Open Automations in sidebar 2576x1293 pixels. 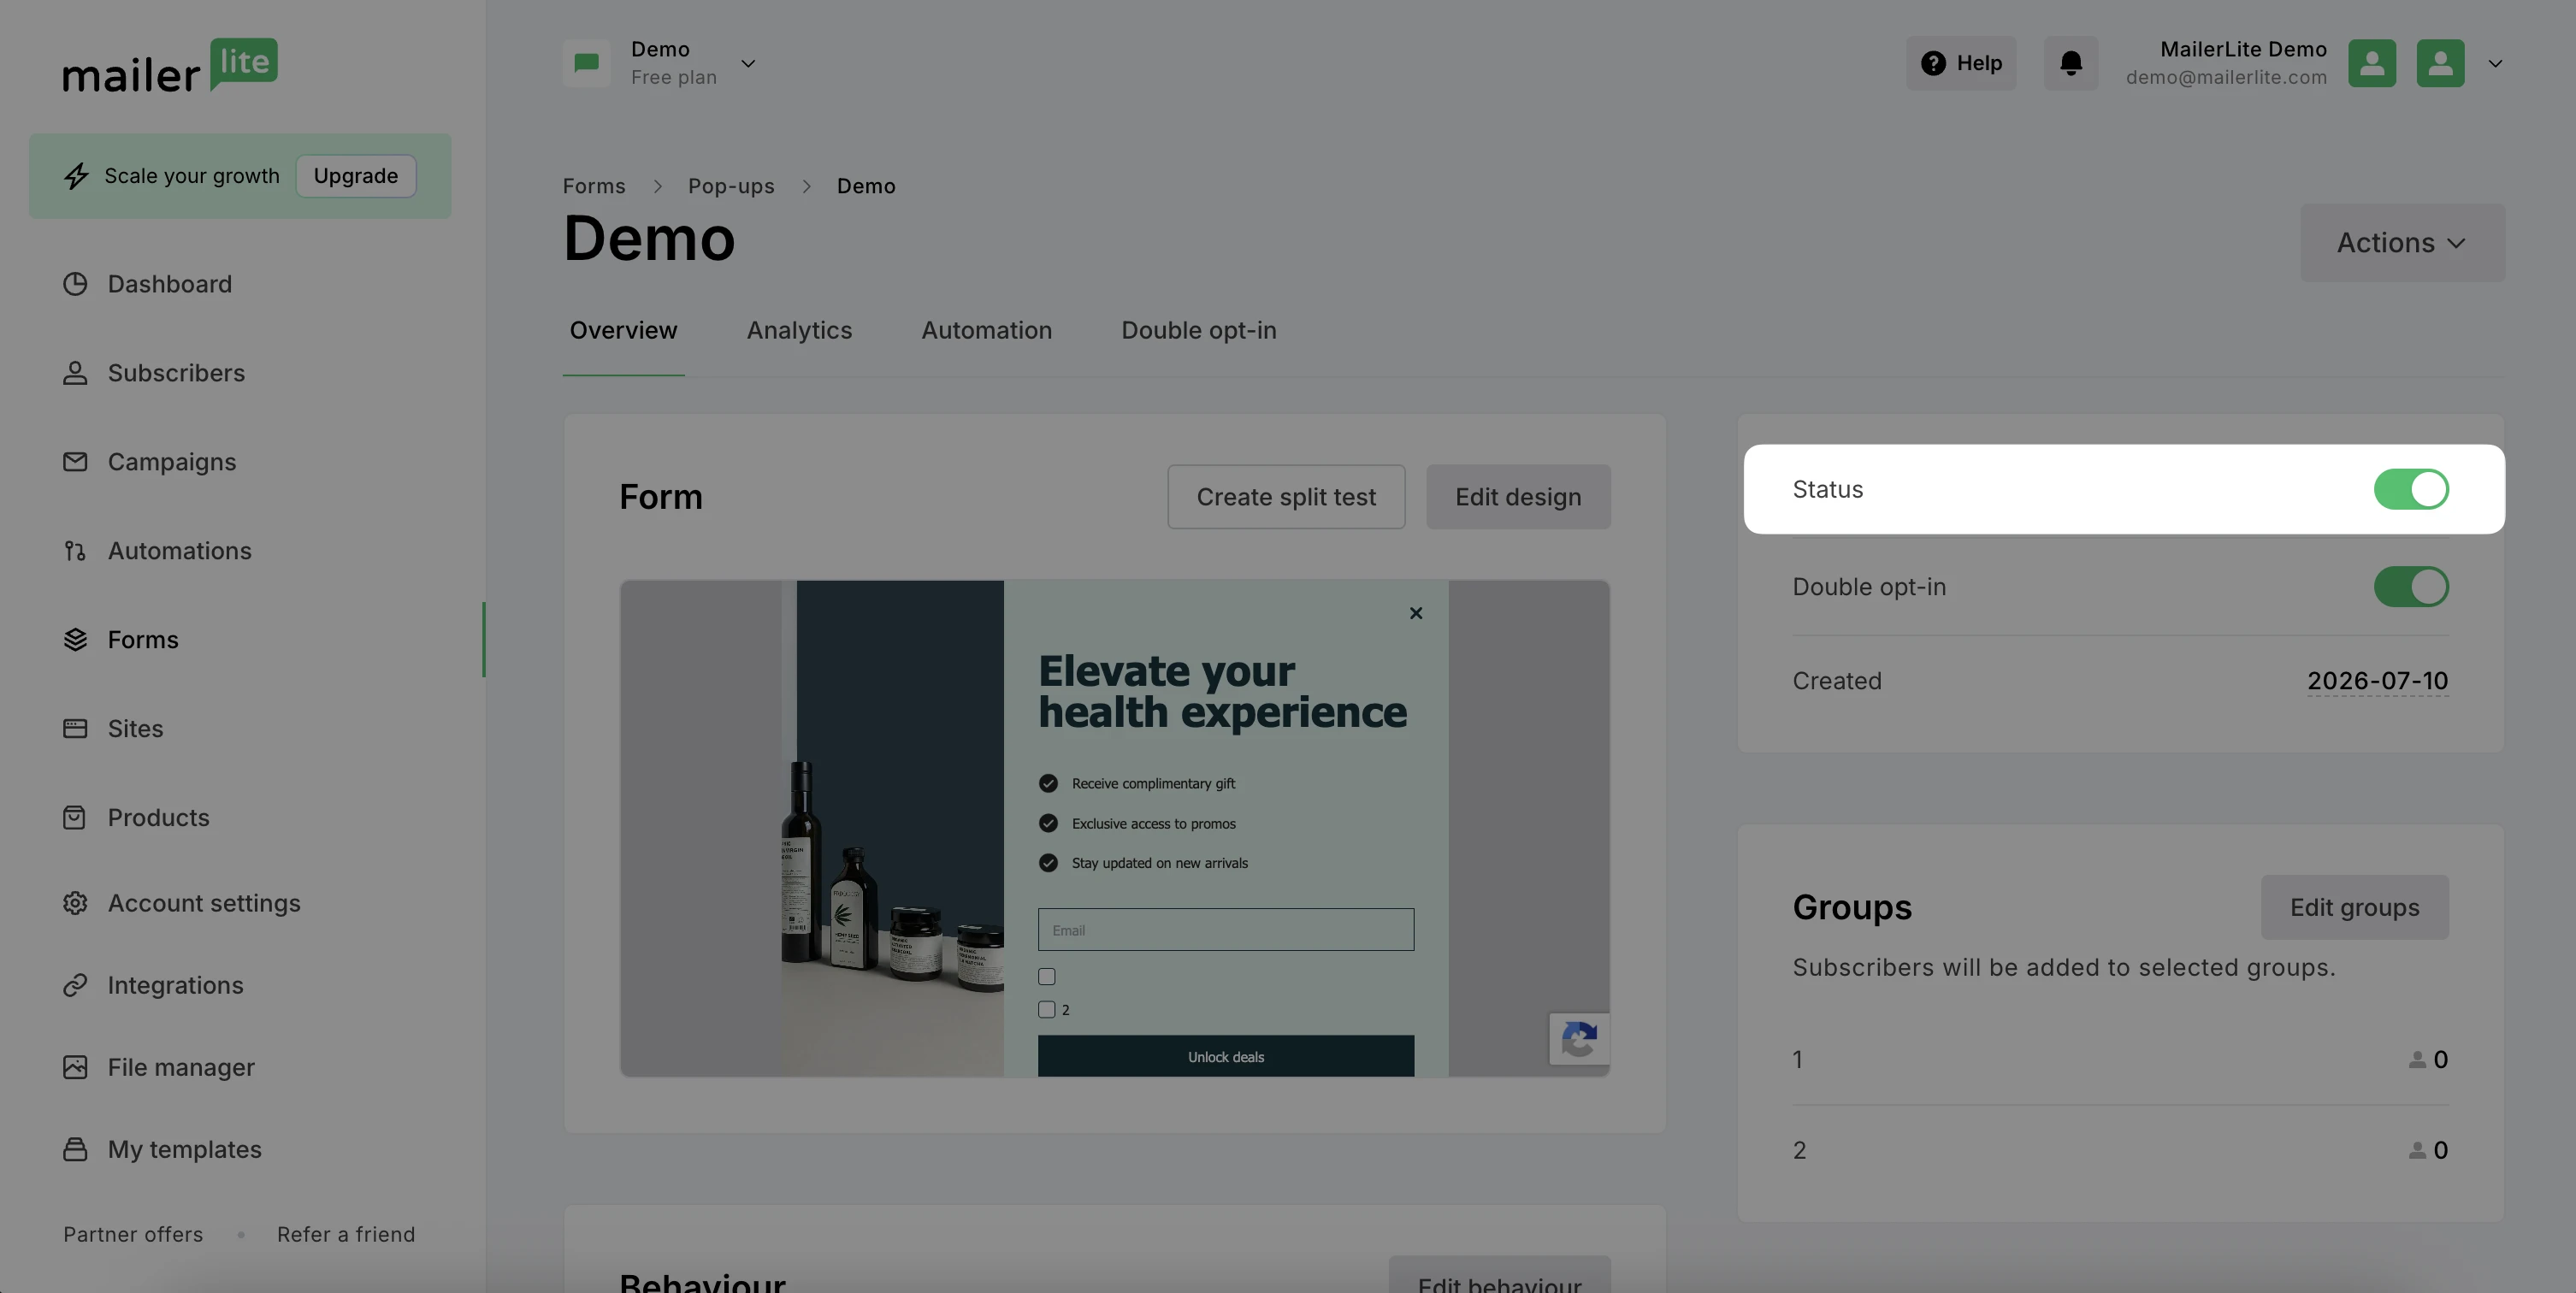(180, 551)
